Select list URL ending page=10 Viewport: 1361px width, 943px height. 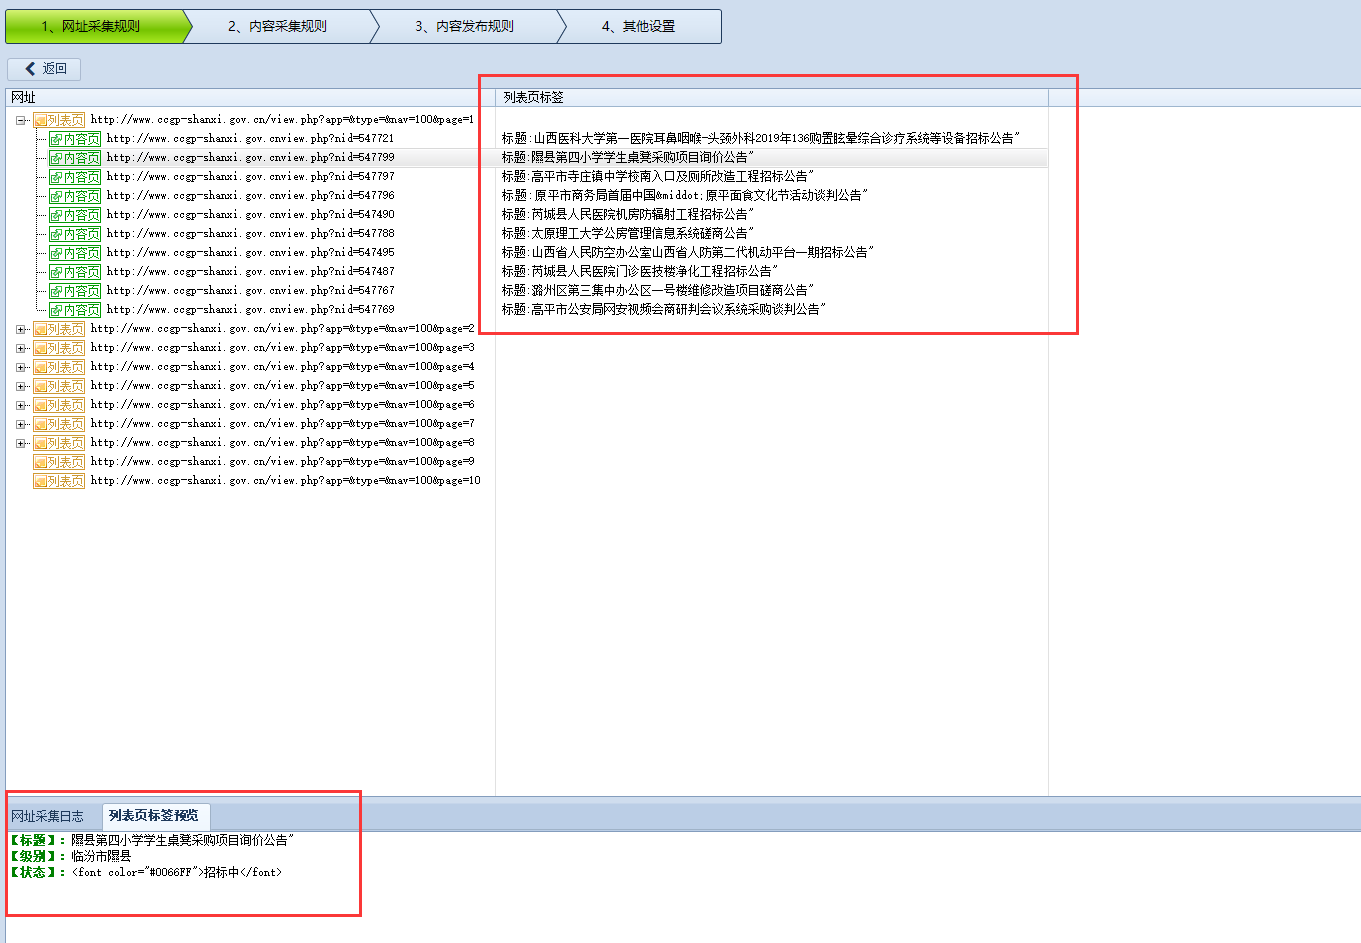point(285,481)
